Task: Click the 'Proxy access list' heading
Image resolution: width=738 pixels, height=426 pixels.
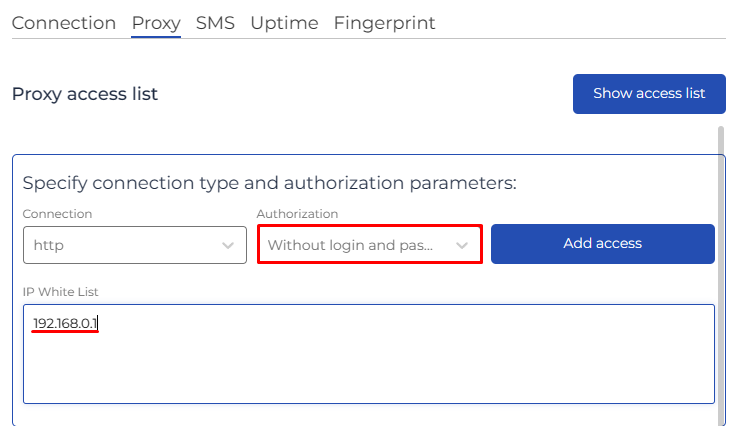Action: coord(85,95)
